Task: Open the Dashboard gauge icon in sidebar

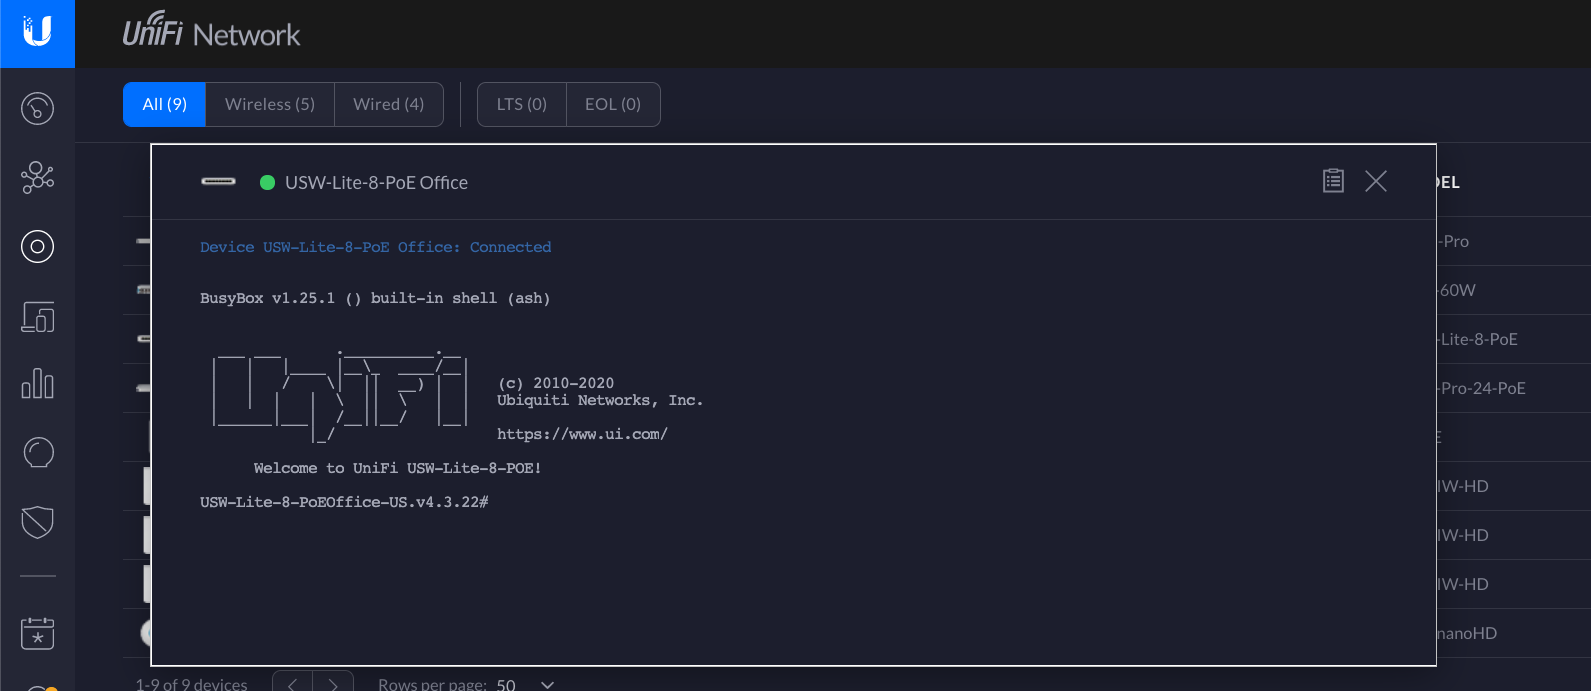Action: click(37, 108)
